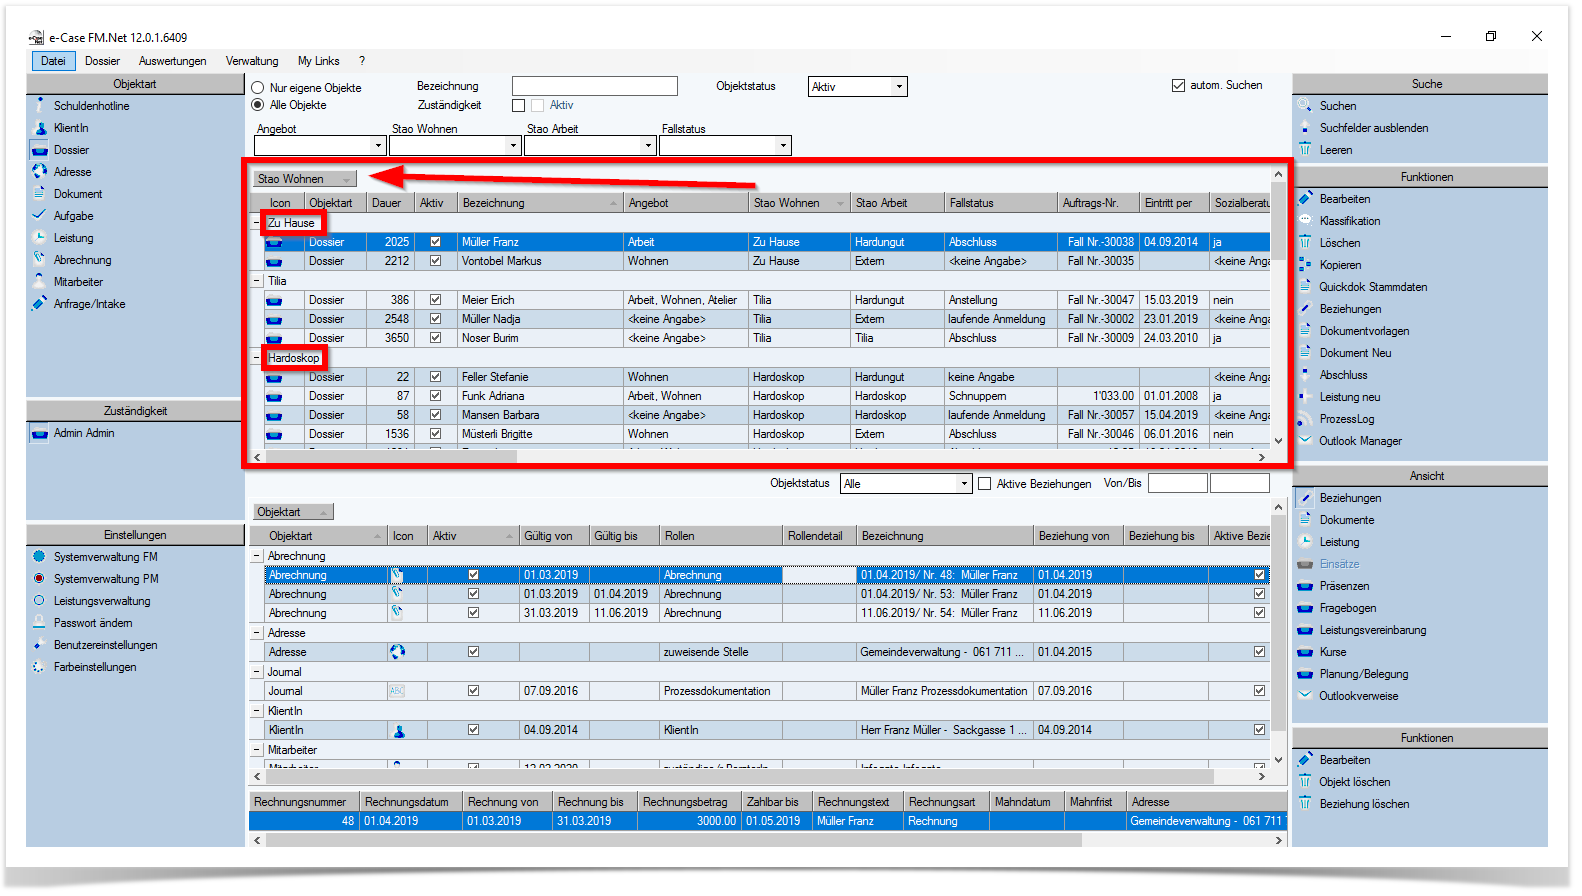The width and height of the screenshot is (1582, 896).
Task: Select the Mitarbeiter icon
Action: tap(40, 281)
